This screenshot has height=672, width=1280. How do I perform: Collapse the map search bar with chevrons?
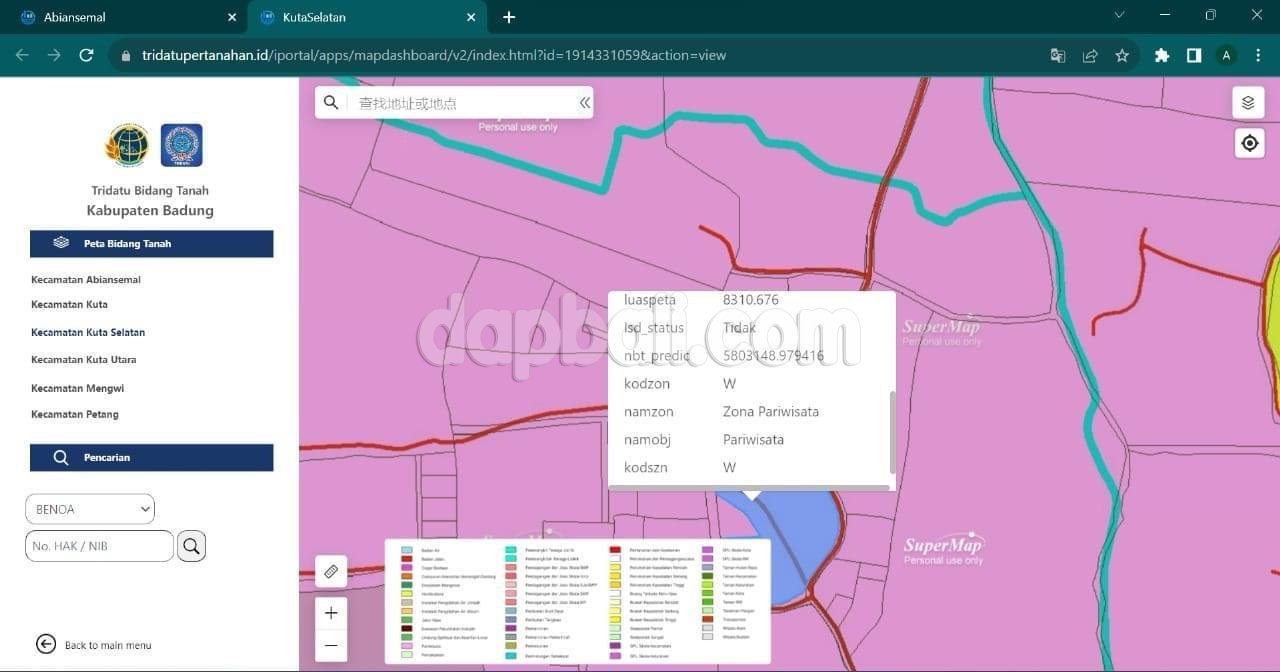[x=584, y=103]
